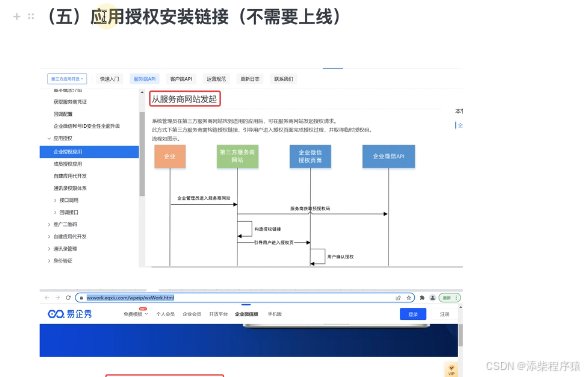Switch to the 服务端API tab

[x=145, y=79]
